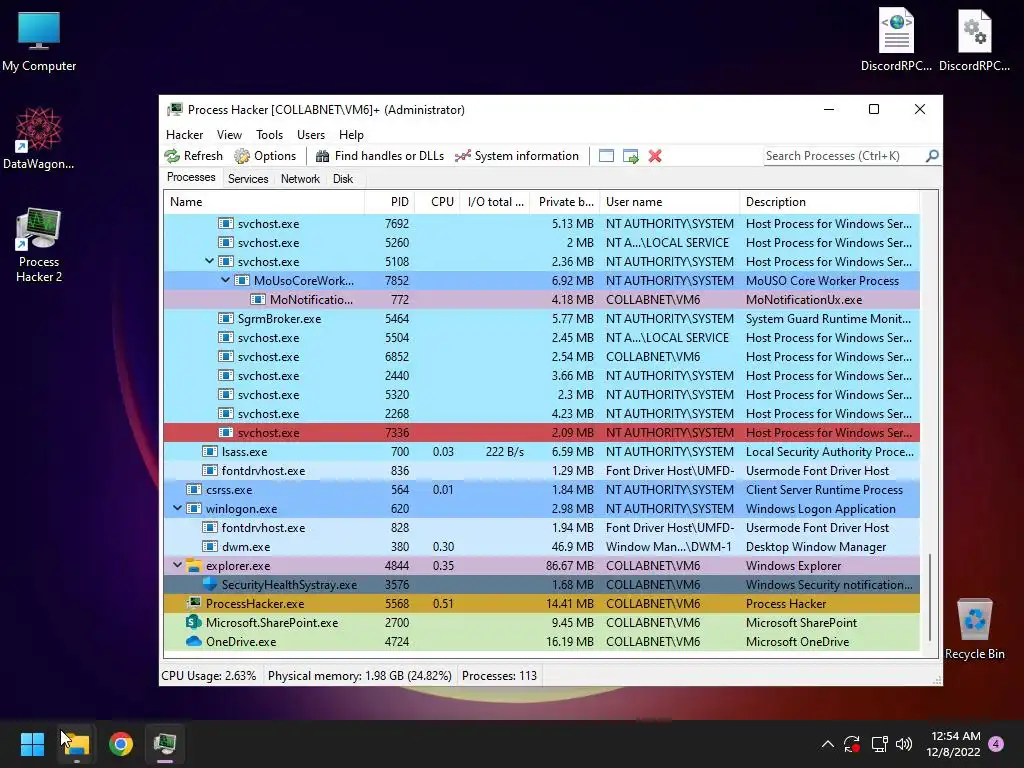
Task: Sort by Private bytes column header
Action: tap(565, 202)
